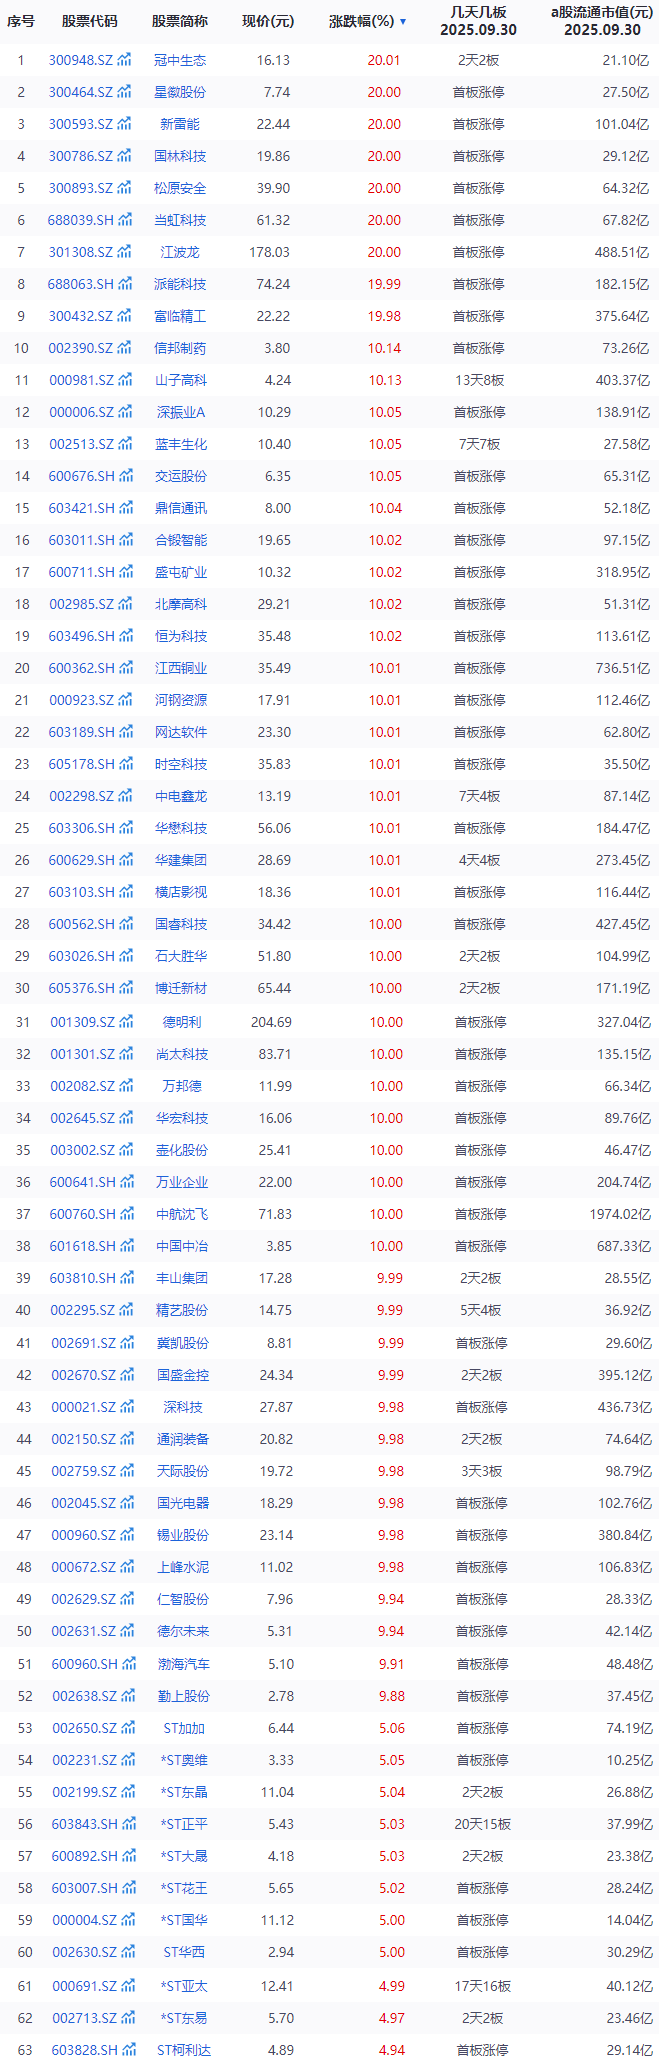Show the chart icon for 600362.SH
659x2070 pixels.
click(125, 668)
